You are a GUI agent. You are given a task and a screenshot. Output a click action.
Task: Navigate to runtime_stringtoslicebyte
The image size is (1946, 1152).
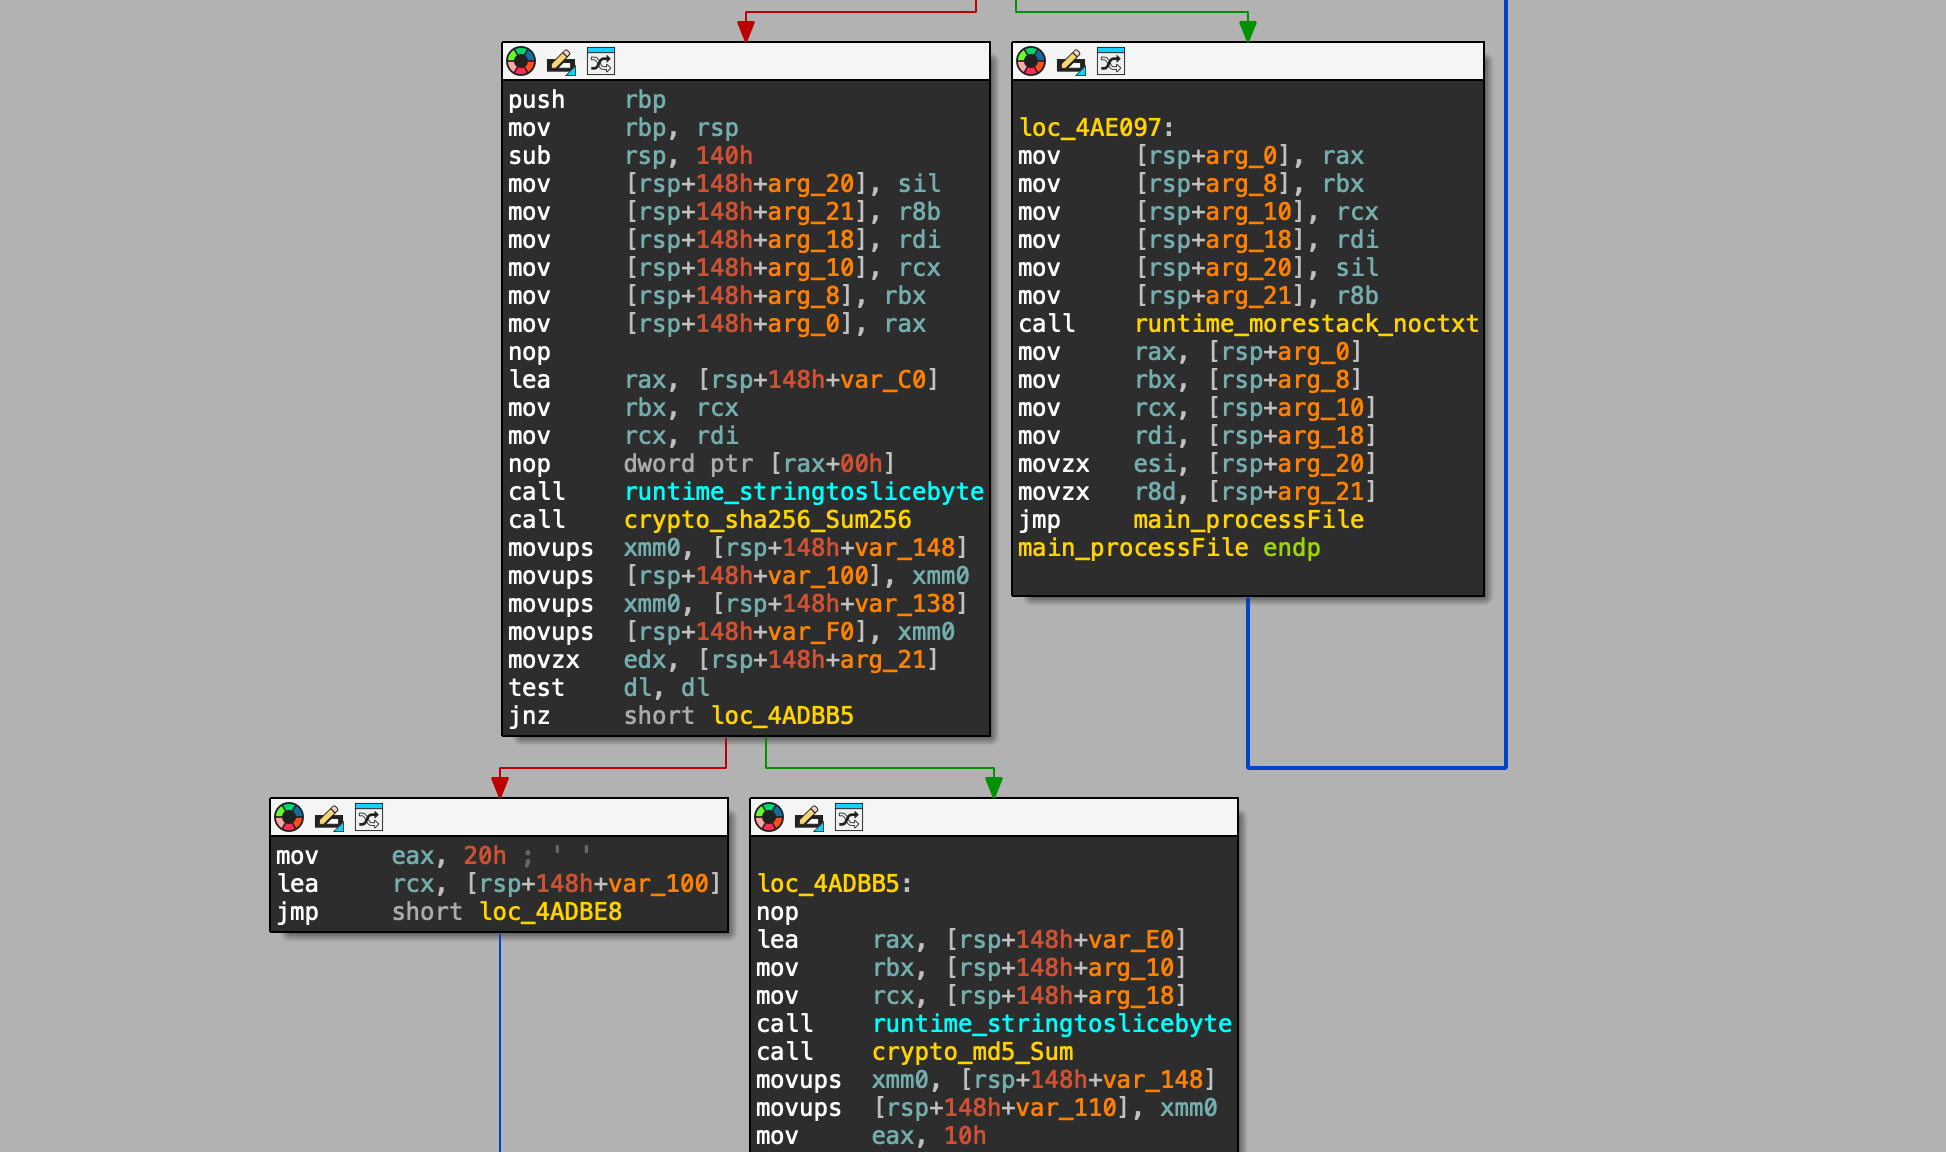[802, 491]
